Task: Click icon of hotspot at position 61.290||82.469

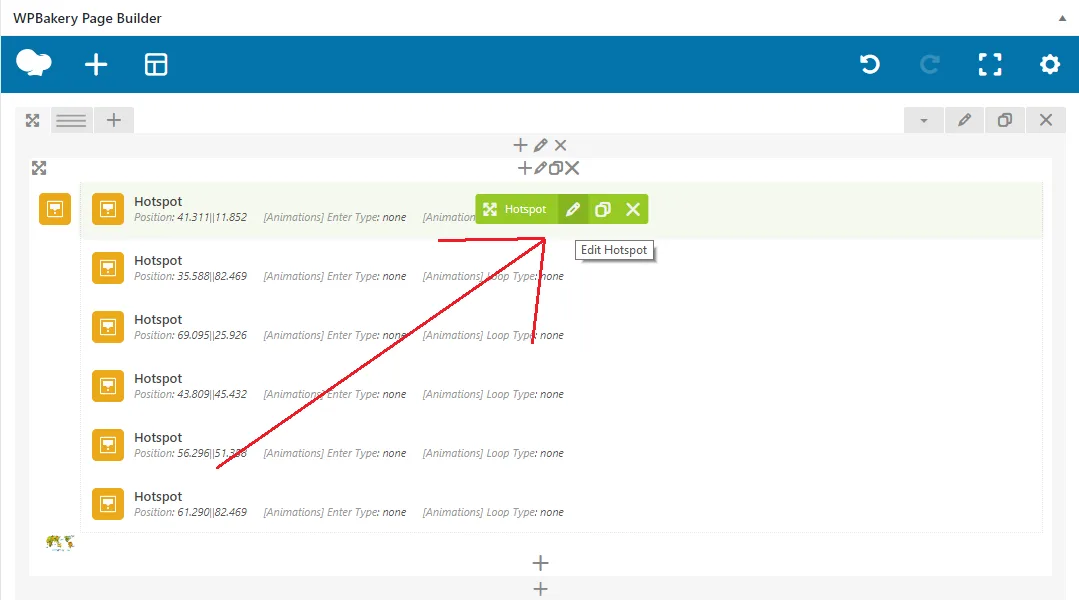Action: pos(108,504)
